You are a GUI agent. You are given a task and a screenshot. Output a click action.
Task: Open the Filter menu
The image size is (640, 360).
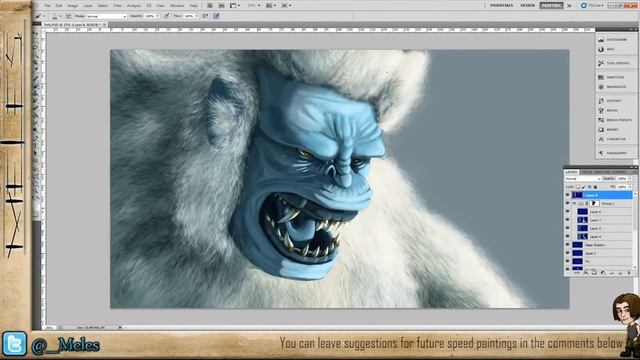coord(118,6)
